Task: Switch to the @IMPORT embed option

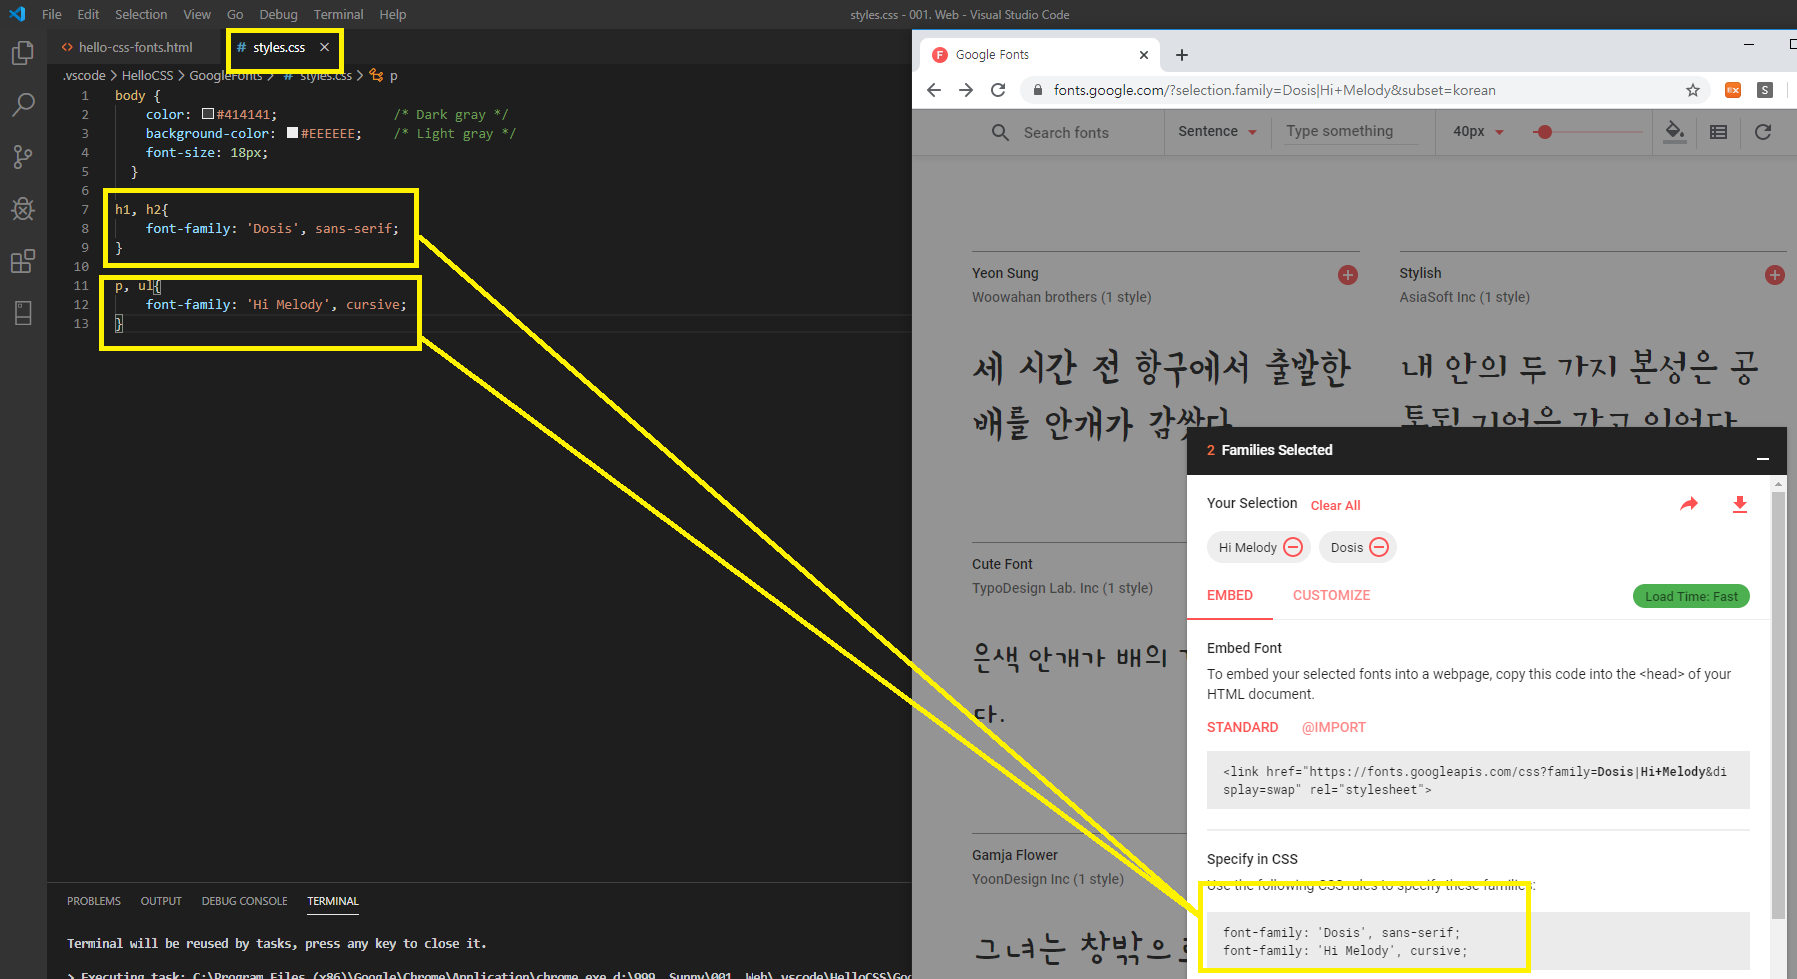Action: tap(1333, 727)
